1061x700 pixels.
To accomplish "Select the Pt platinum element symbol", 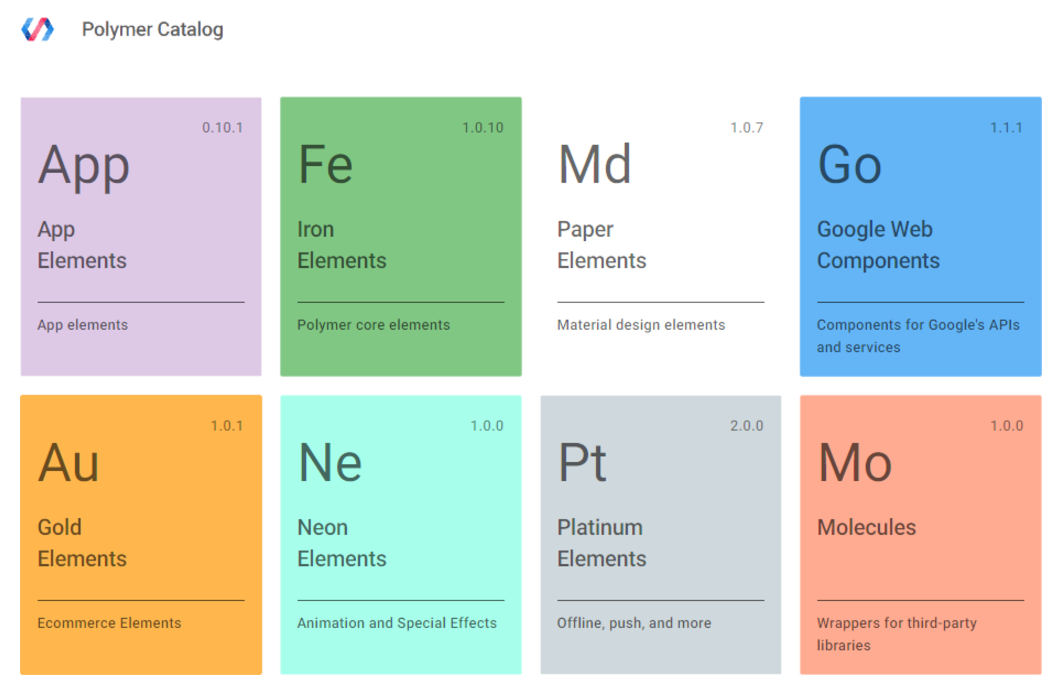I will click(583, 462).
